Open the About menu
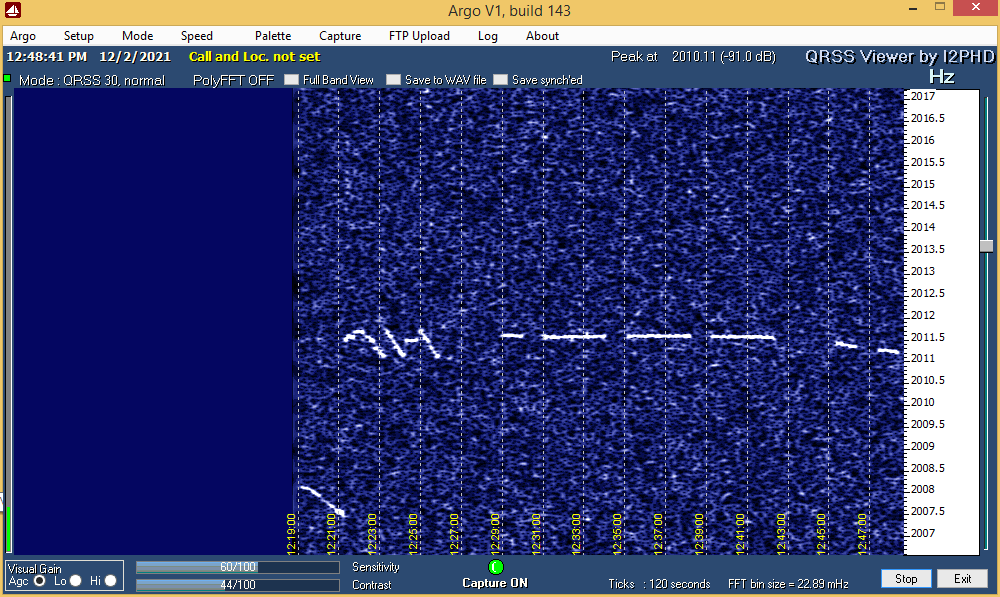1000x597 pixels. coord(542,36)
